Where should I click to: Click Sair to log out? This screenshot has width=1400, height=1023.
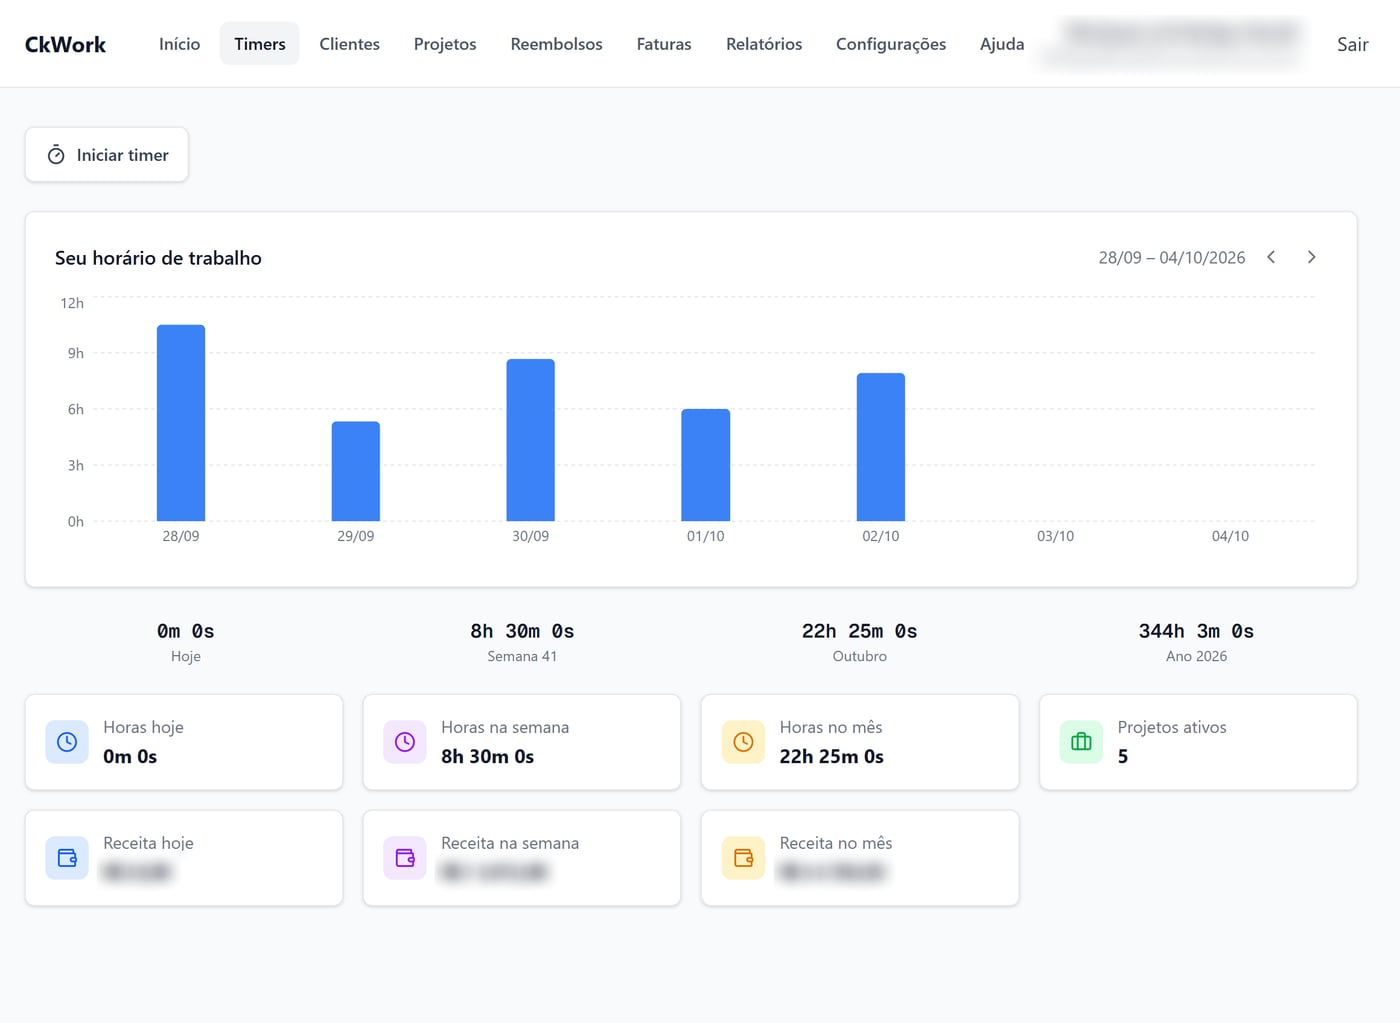(1352, 44)
